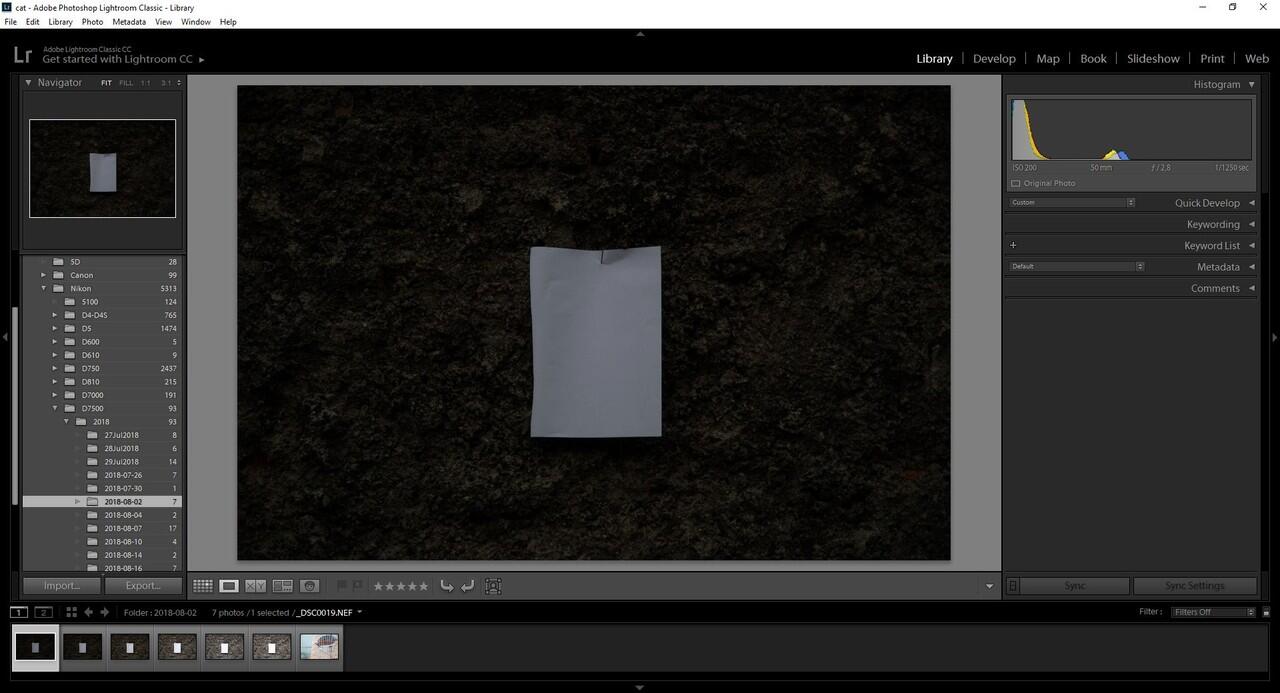
Task: Open Filters Off dropdown
Action: click(x=1213, y=612)
